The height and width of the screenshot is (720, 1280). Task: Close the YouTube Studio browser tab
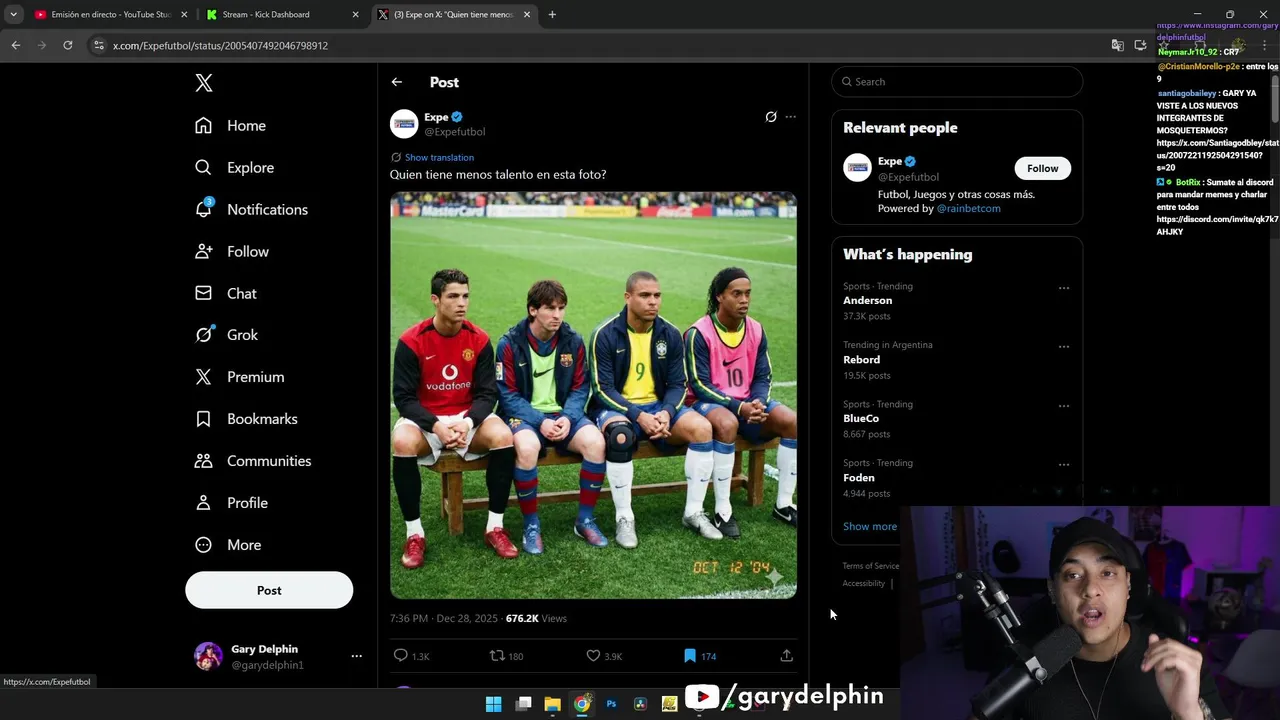184,15
